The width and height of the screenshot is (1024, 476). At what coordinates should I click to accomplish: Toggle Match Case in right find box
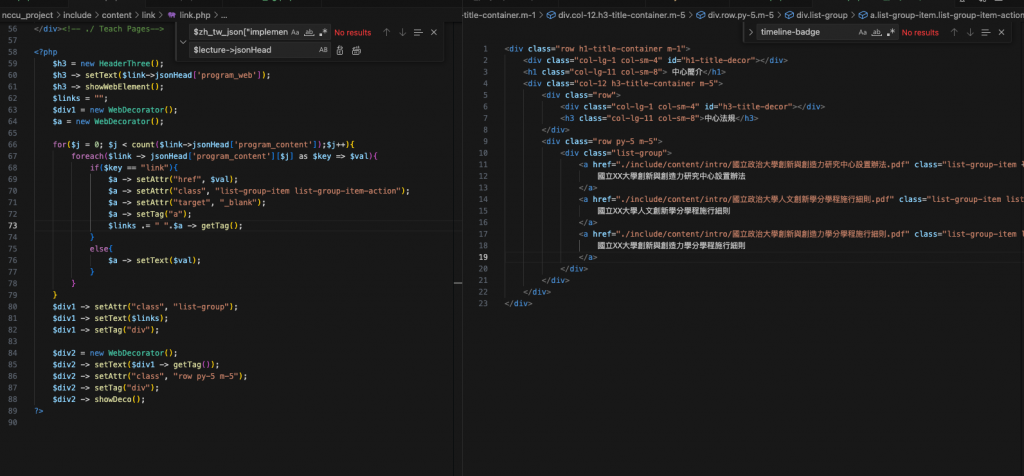(x=863, y=32)
